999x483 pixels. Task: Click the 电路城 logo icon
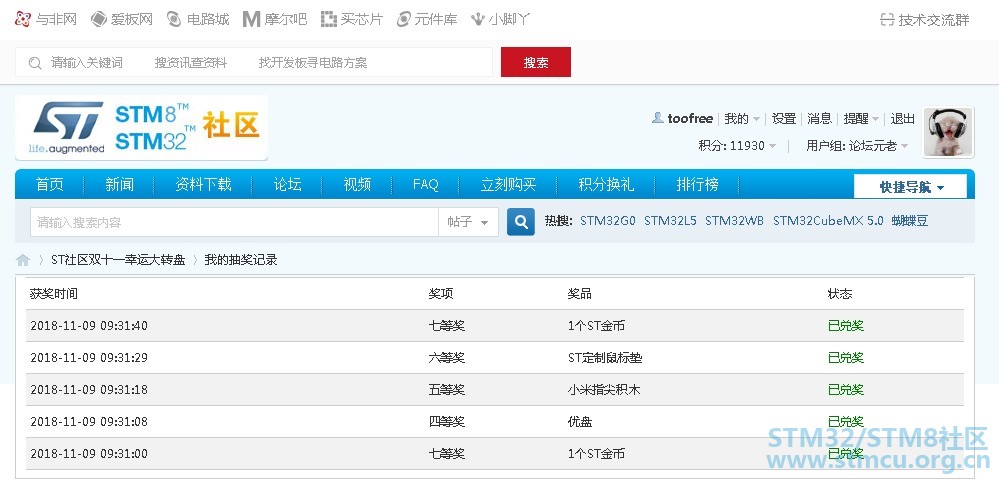tap(174, 19)
